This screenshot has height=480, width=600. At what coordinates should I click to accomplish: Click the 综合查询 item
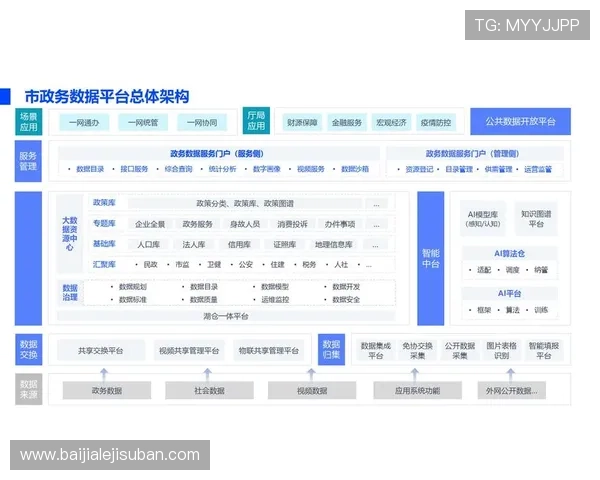(x=178, y=169)
